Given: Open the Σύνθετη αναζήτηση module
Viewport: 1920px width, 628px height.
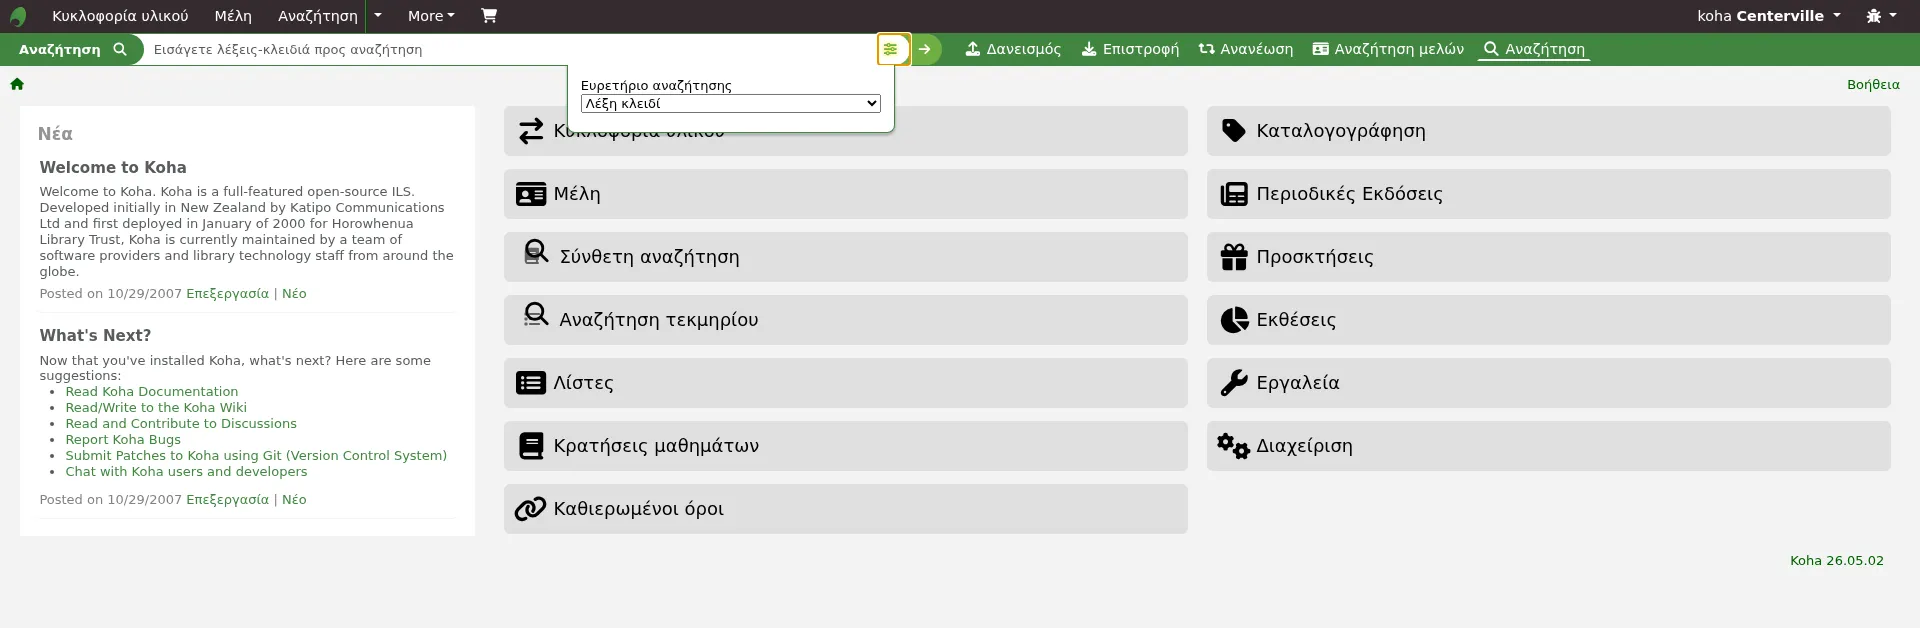Looking at the screenshot, I should (x=846, y=257).
